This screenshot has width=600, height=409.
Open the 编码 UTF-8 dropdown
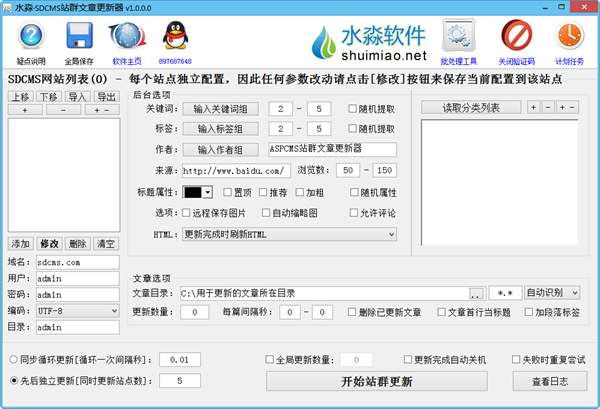coord(78,311)
